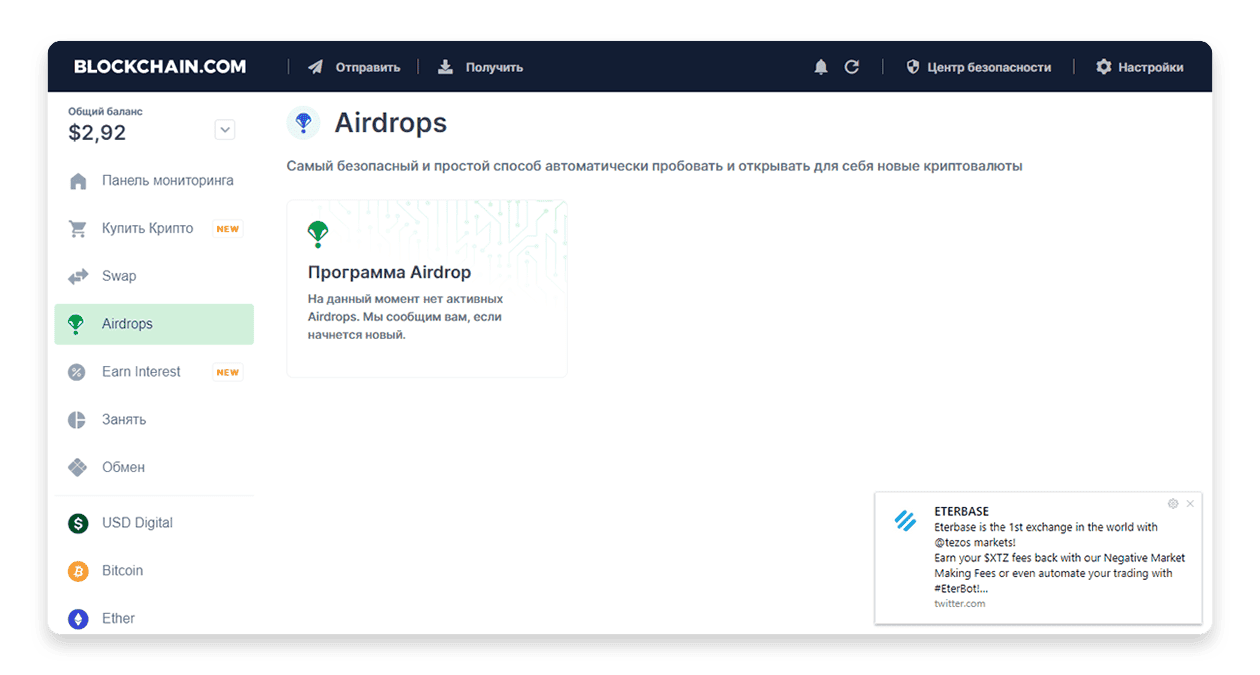Click the green parachute icon in sidebar

point(76,324)
